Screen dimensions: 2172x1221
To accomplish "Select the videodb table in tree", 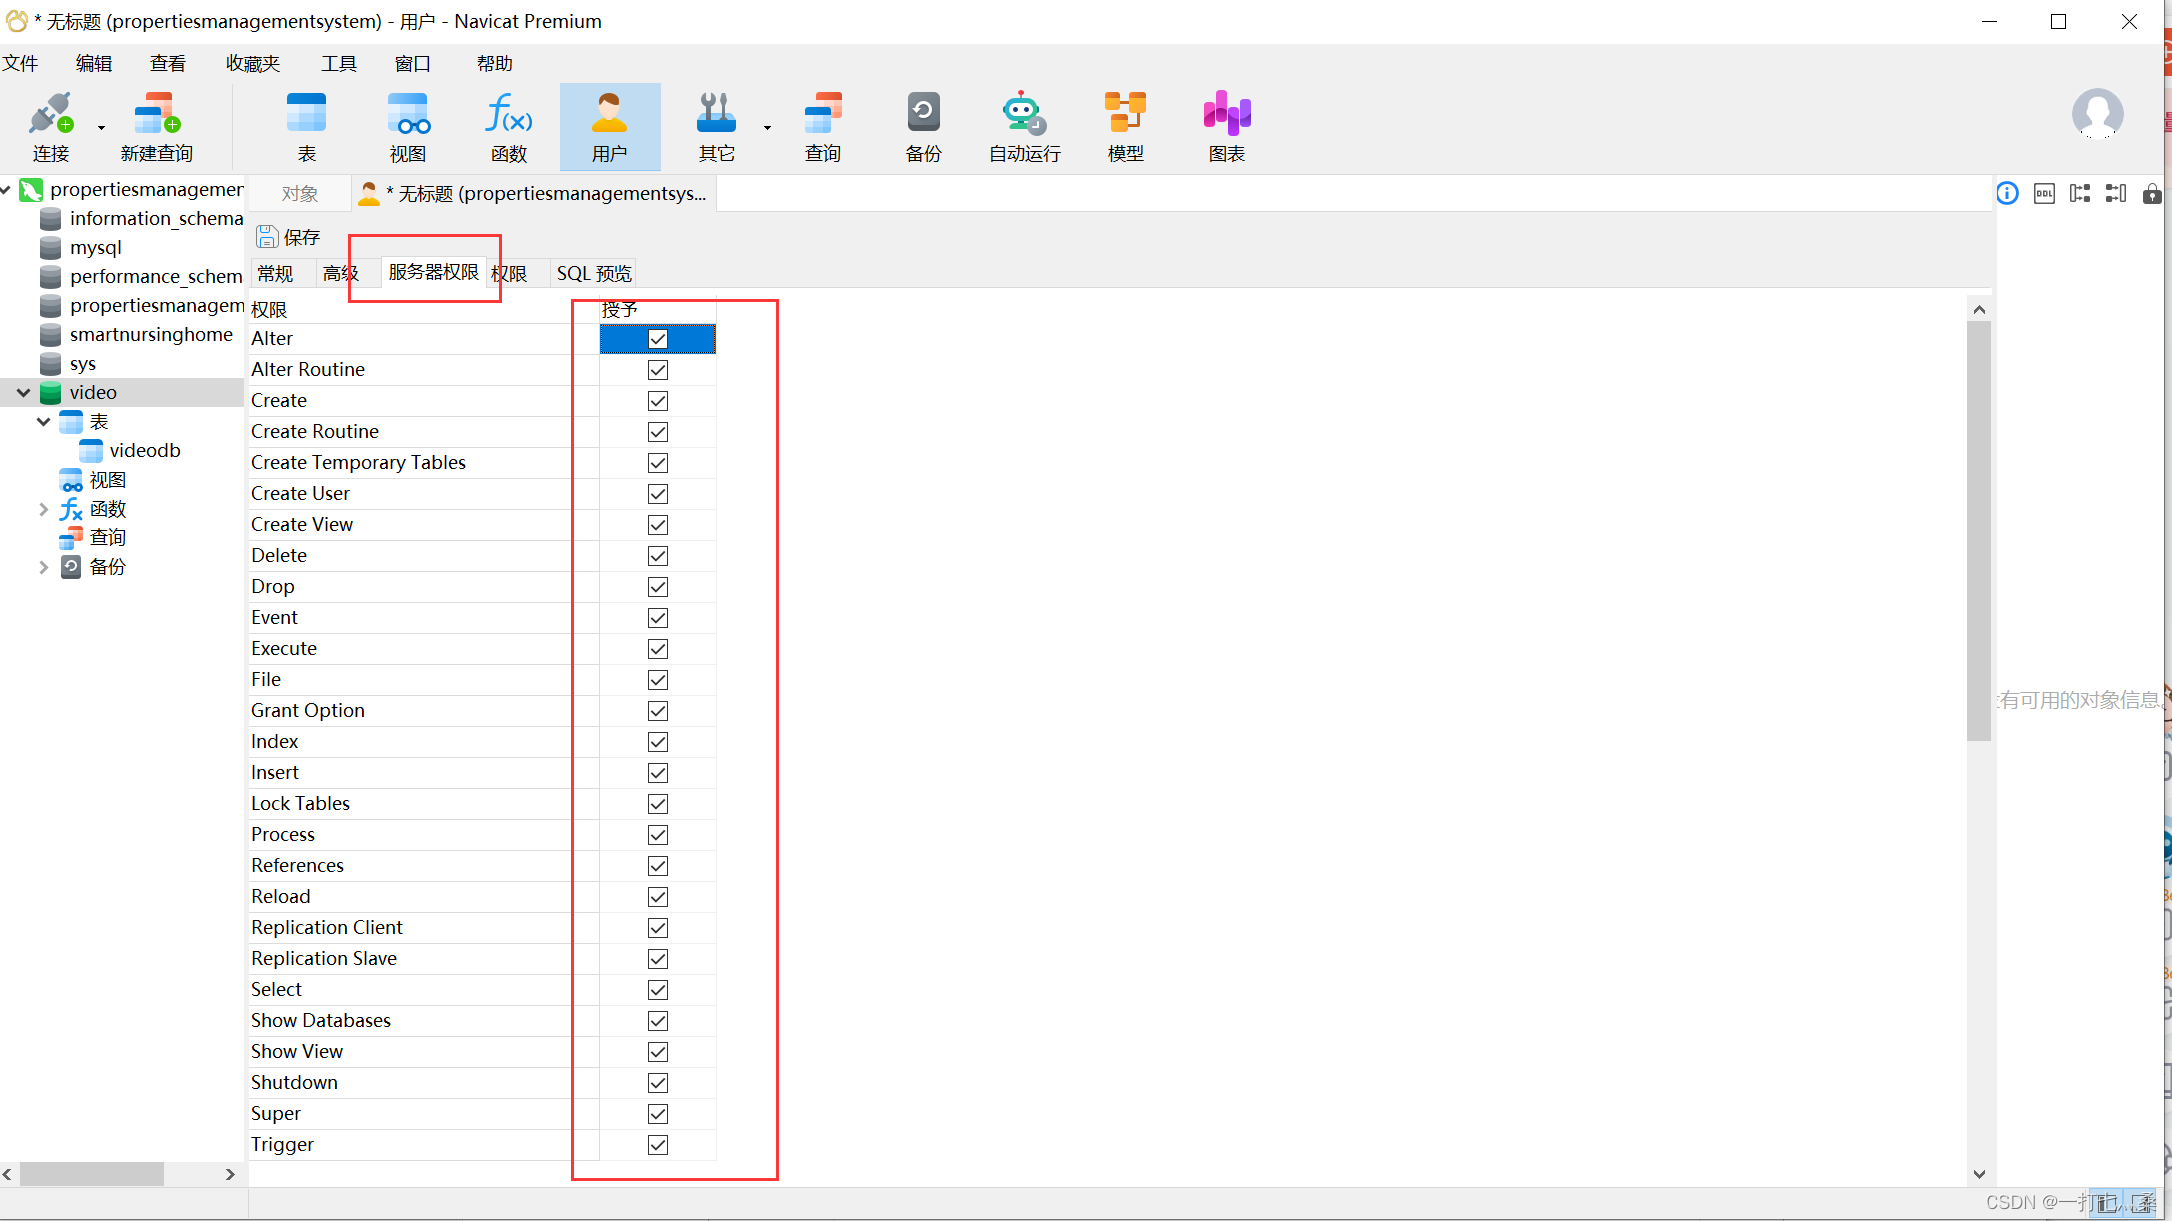I will tap(144, 451).
